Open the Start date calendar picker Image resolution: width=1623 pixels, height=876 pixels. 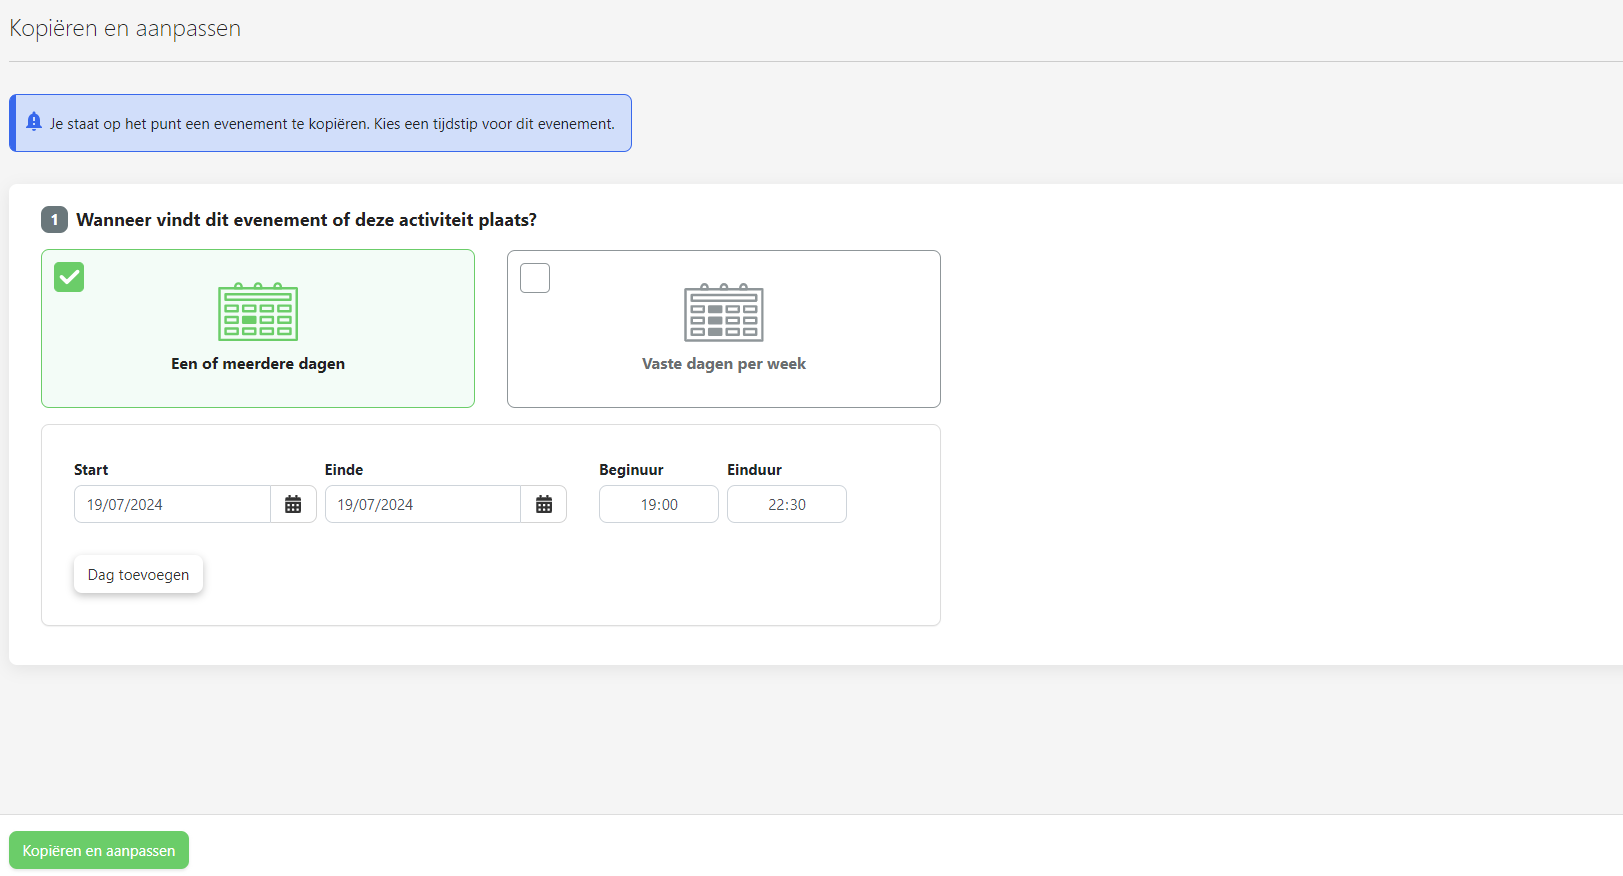pos(293,504)
